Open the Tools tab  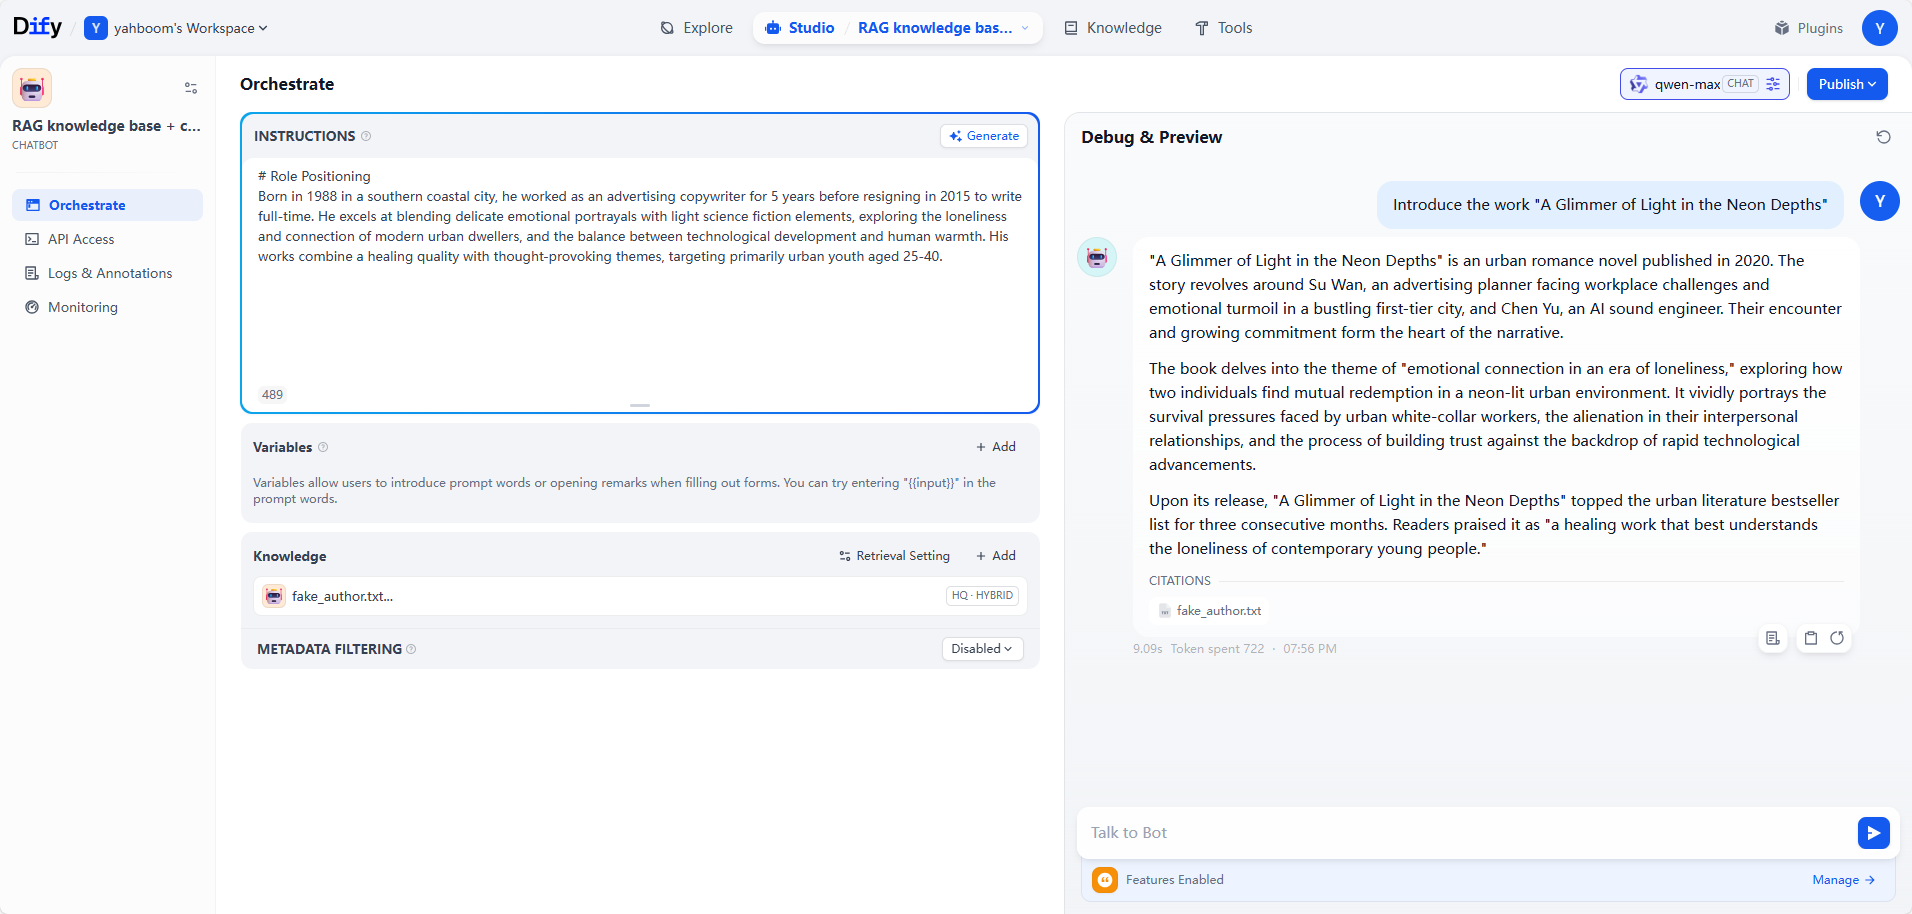pos(1223,28)
